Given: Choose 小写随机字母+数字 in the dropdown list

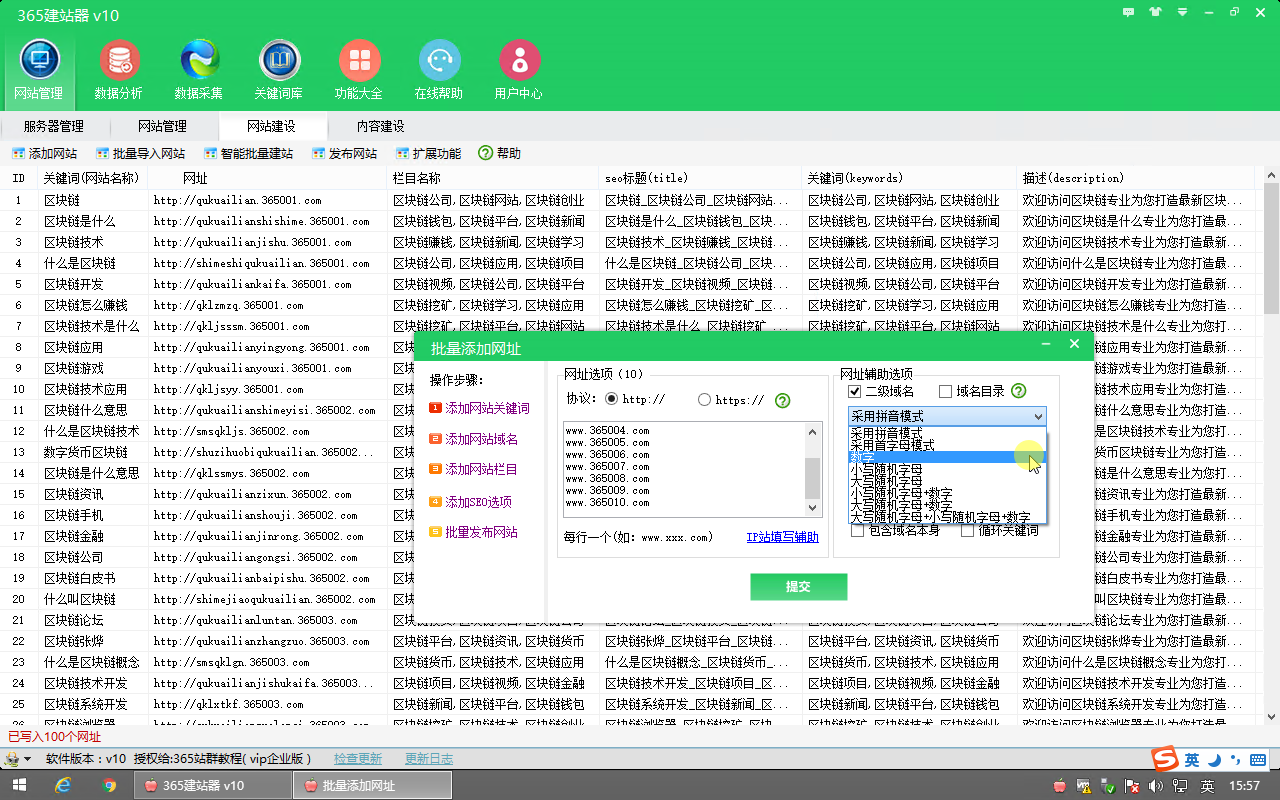Looking at the screenshot, I should point(947,493).
